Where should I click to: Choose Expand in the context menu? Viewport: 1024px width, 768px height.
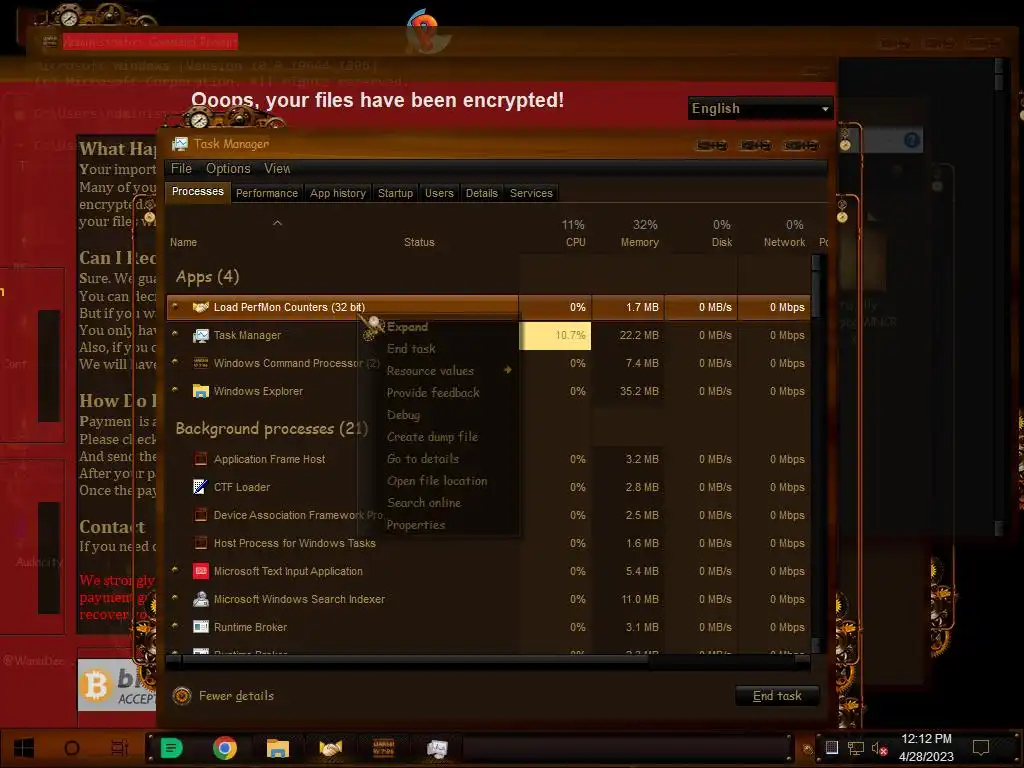tap(407, 327)
